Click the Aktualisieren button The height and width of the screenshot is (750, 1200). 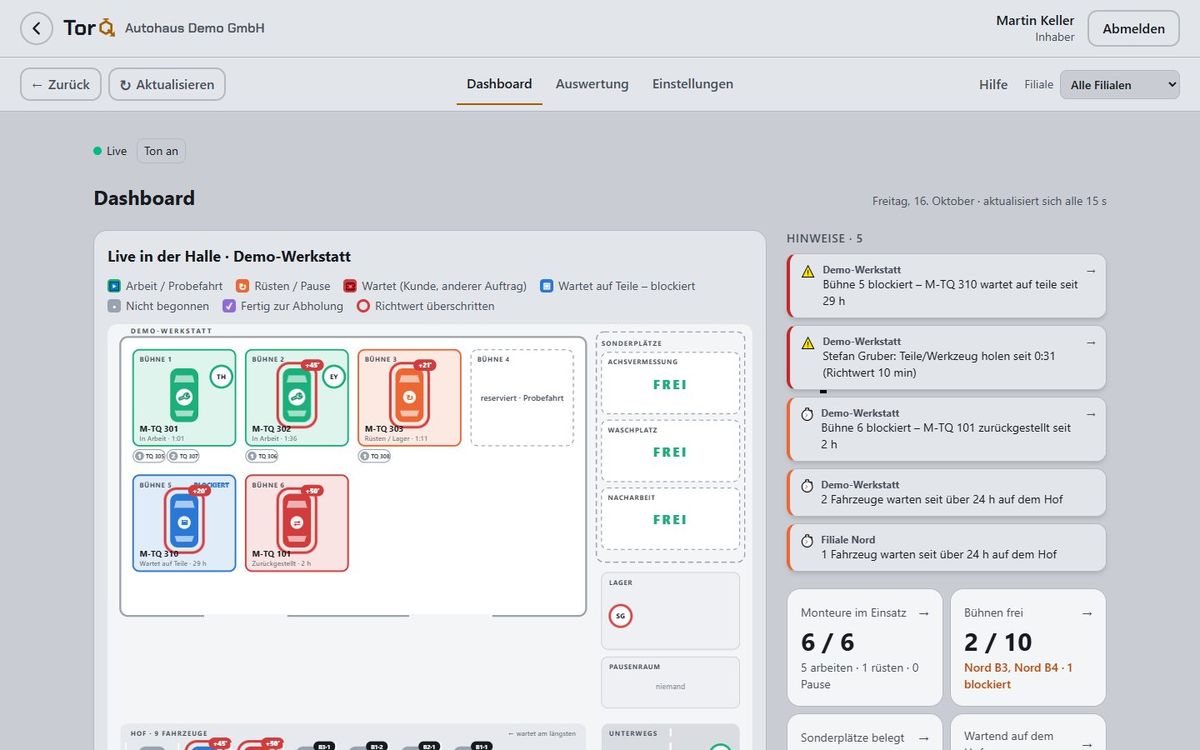point(167,84)
